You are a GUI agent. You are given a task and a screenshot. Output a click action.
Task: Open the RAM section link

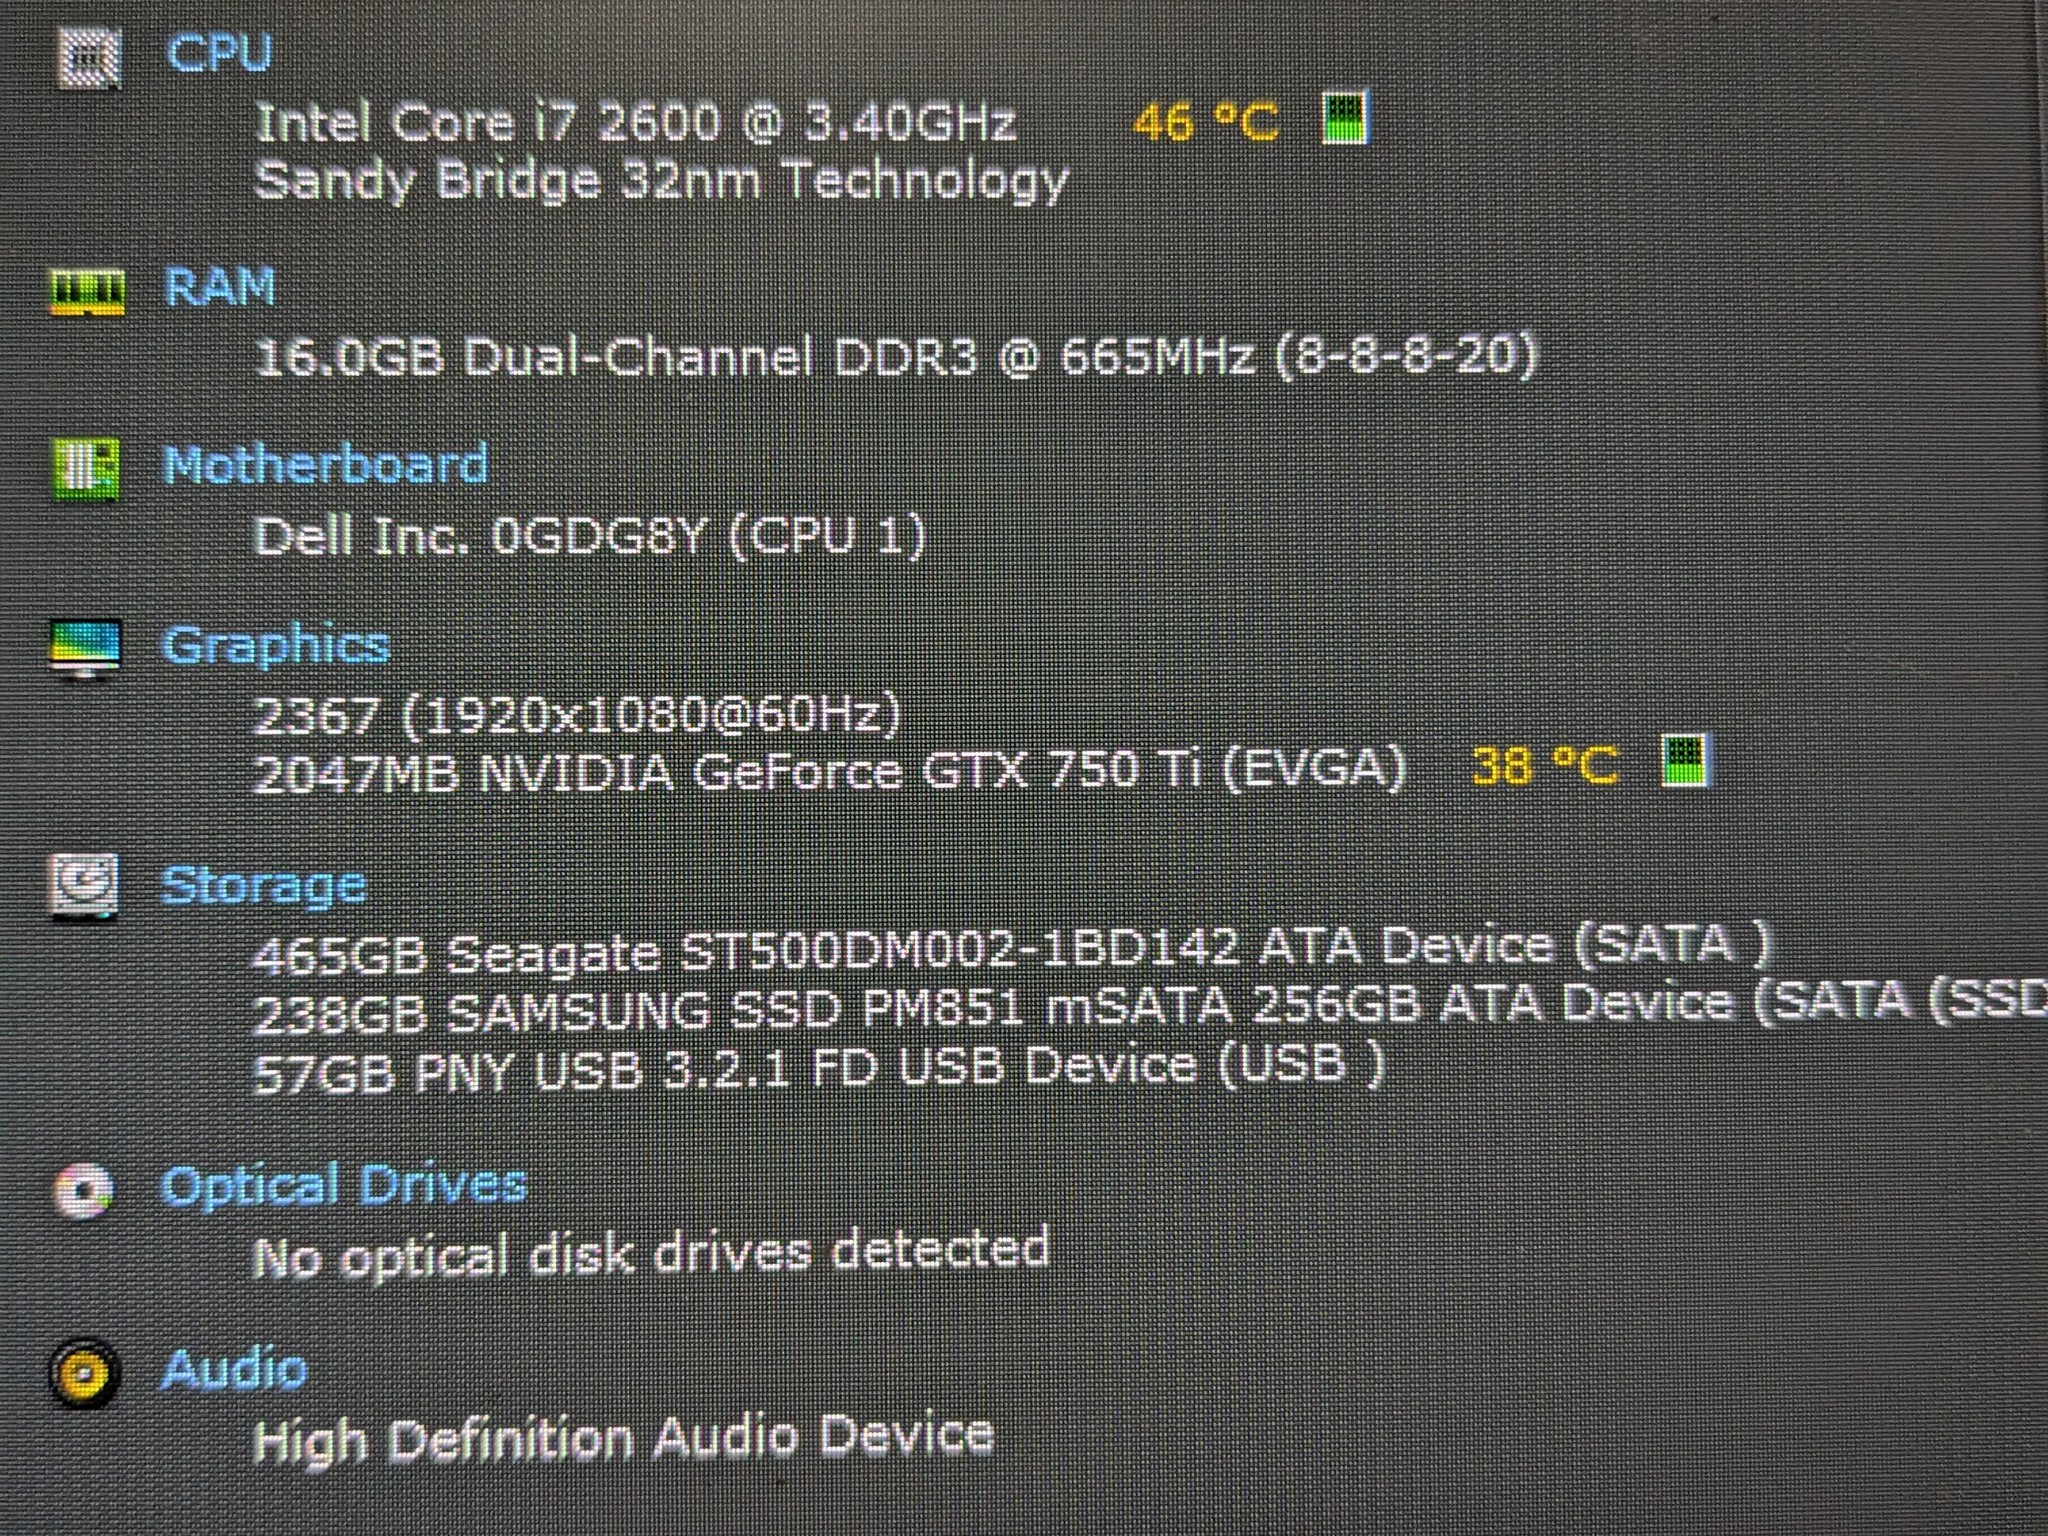point(220,287)
